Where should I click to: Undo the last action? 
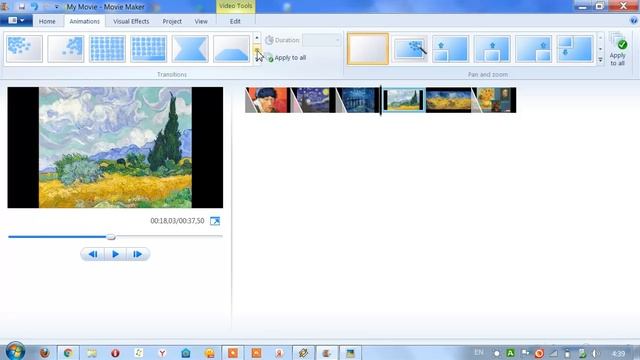pyautogui.click(x=34, y=7)
